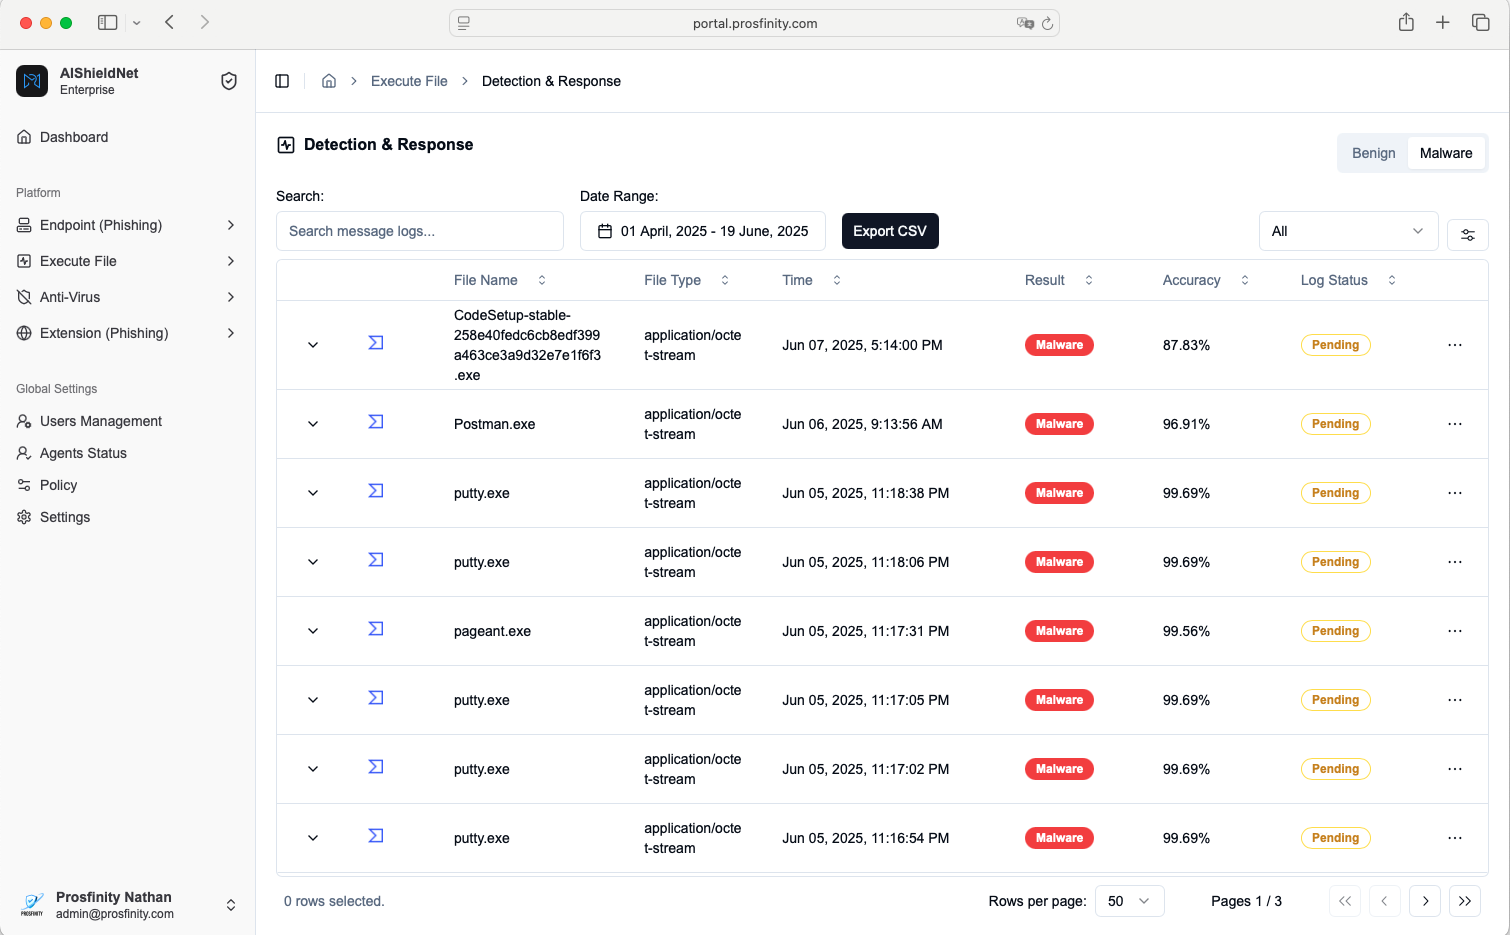
Task: Expand the Postman.exe row chevron
Action: pyautogui.click(x=313, y=424)
